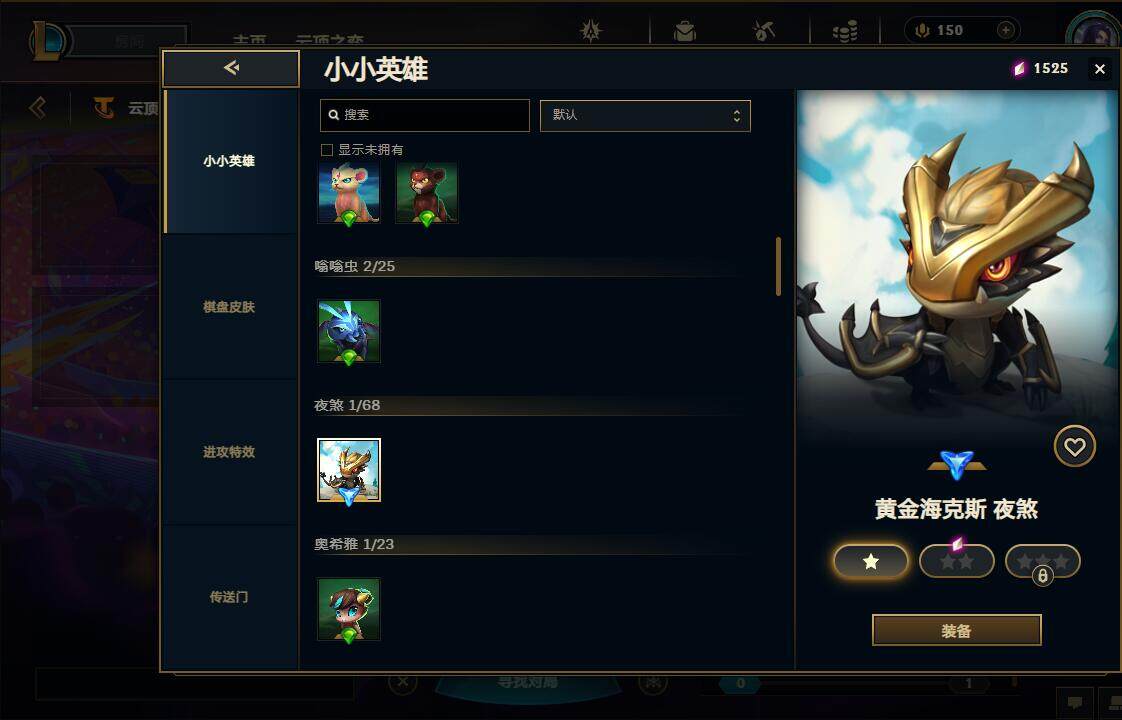This screenshot has width=1122, height=720.
Task: Favorite this Little Legend with the heart icon
Action: pos(1074,447)
